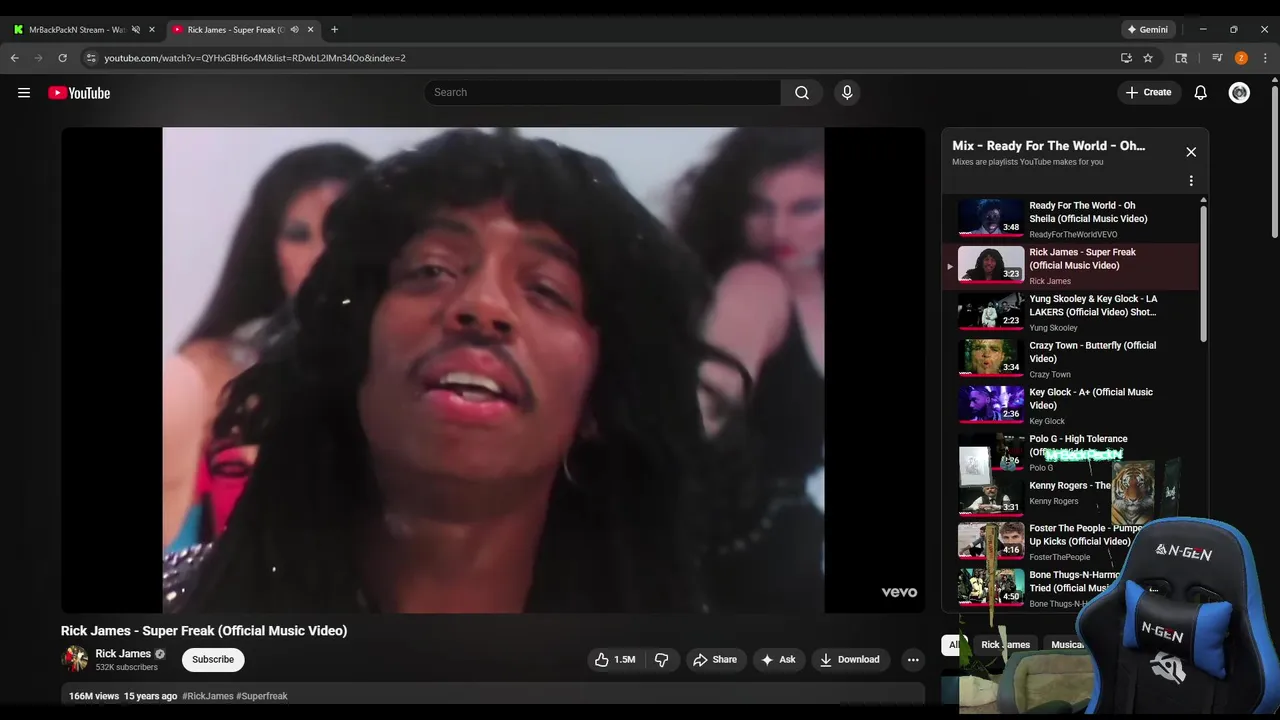This screenshot has height=720, width=1280.
Task: Open the Rick James channel avatar
Action: (x=75, y=659)
